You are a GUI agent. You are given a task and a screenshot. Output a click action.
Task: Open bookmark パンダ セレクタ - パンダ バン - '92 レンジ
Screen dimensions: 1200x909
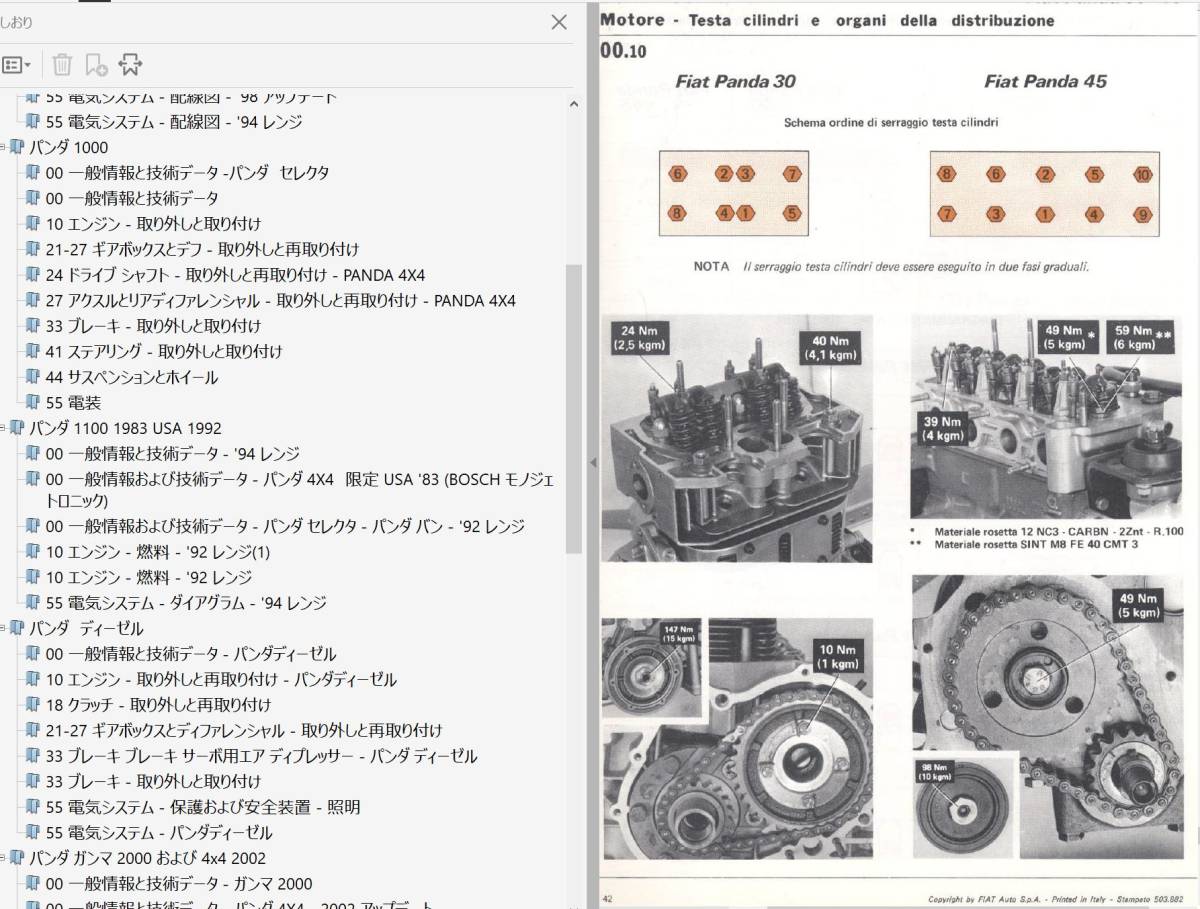pyautogui.click(x=285, y=526)
